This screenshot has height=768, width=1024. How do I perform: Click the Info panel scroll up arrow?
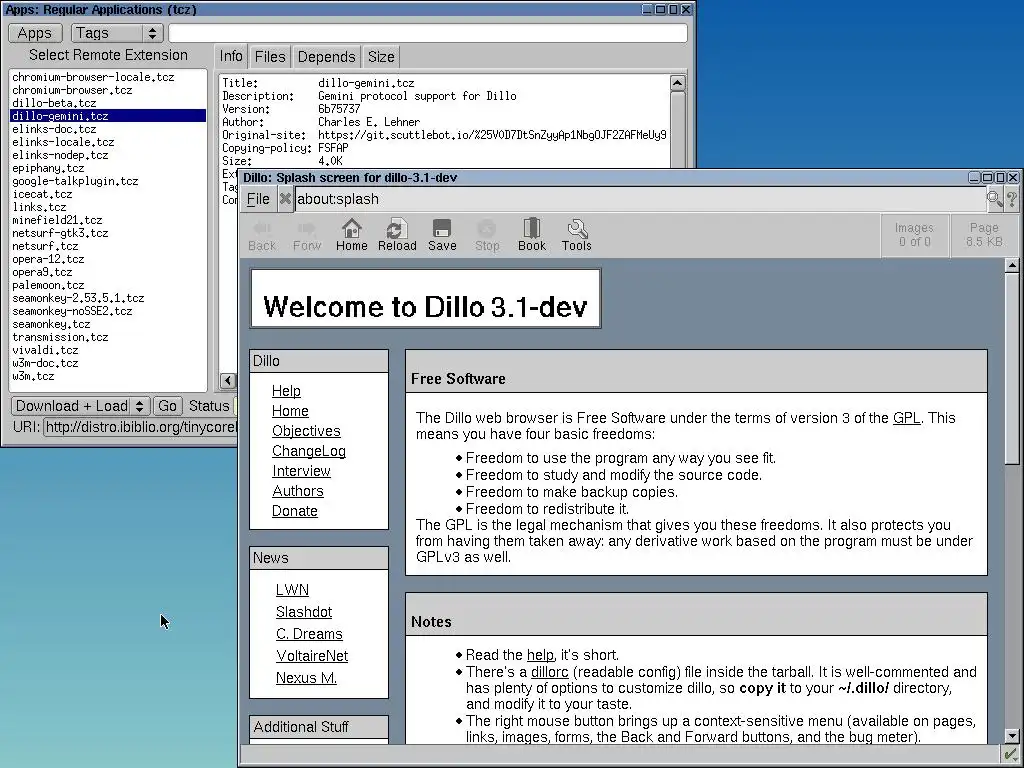(677, 82)
